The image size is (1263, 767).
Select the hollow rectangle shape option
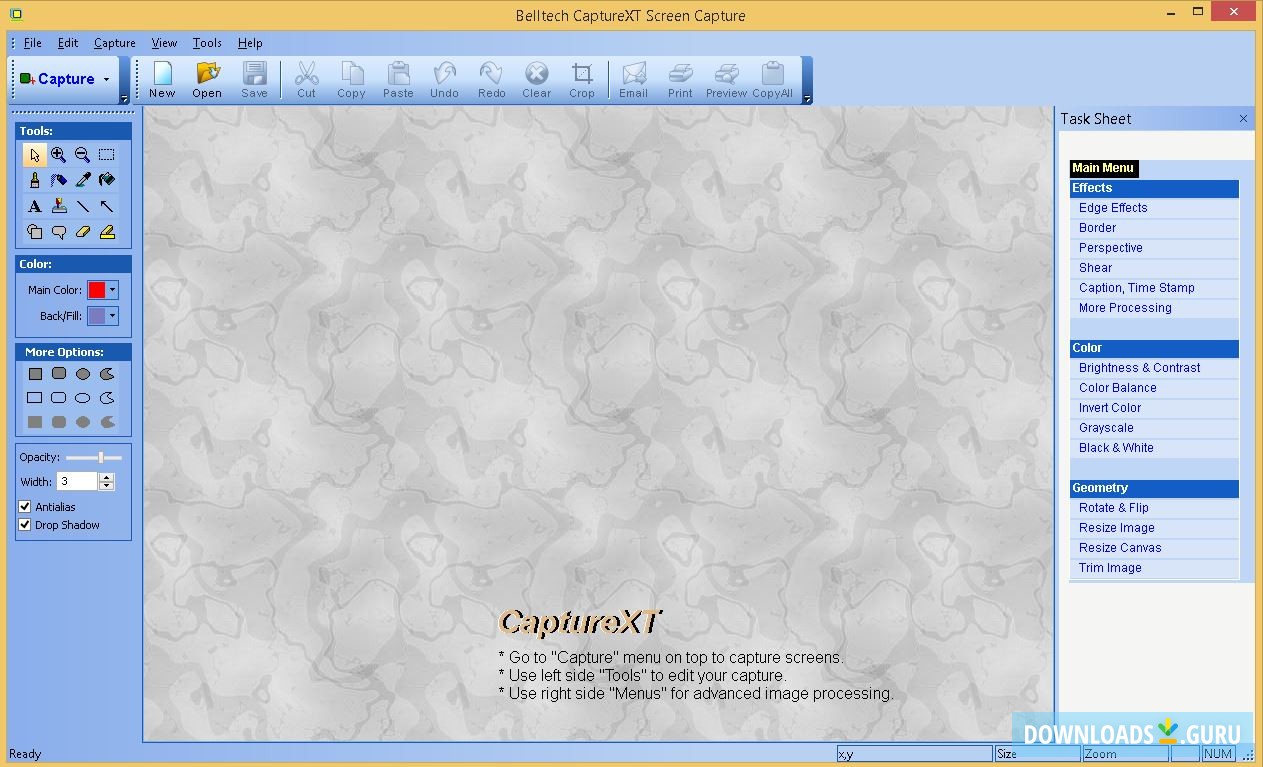click(34, 397)
